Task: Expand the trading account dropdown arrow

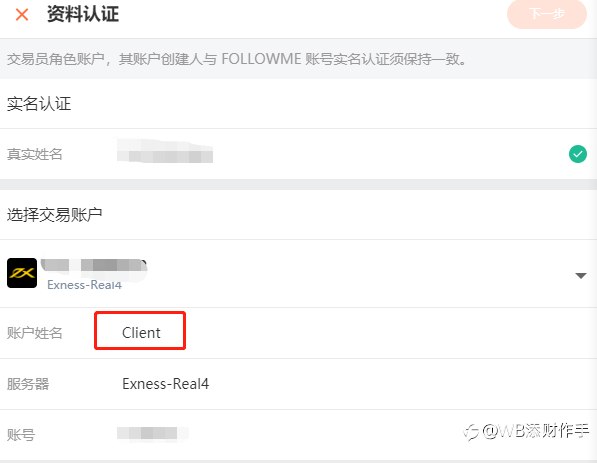Action: click(581, 276)
